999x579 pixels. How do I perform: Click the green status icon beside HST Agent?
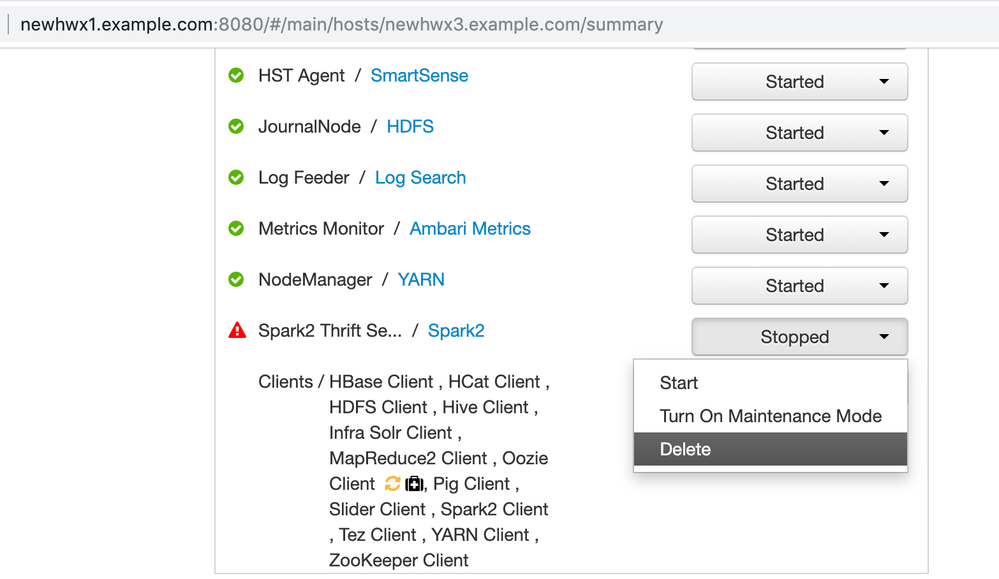coord(236,76)
